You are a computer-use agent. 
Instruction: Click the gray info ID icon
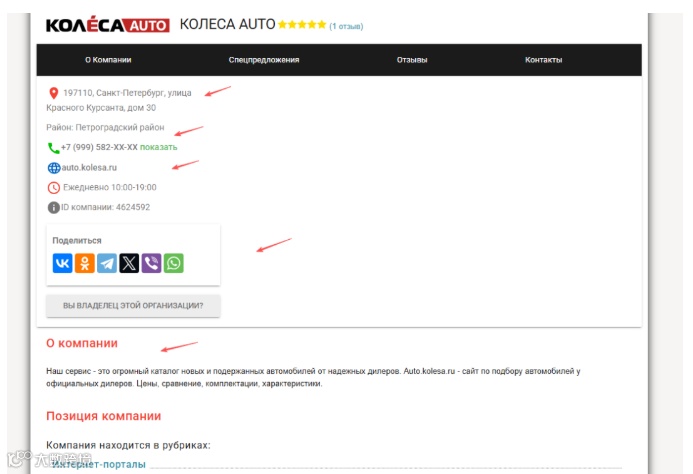coord(53,207)
